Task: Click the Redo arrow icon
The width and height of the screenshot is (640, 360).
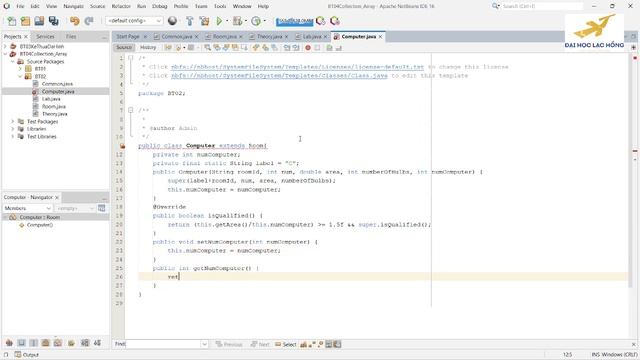Action: tap(89, 21)
